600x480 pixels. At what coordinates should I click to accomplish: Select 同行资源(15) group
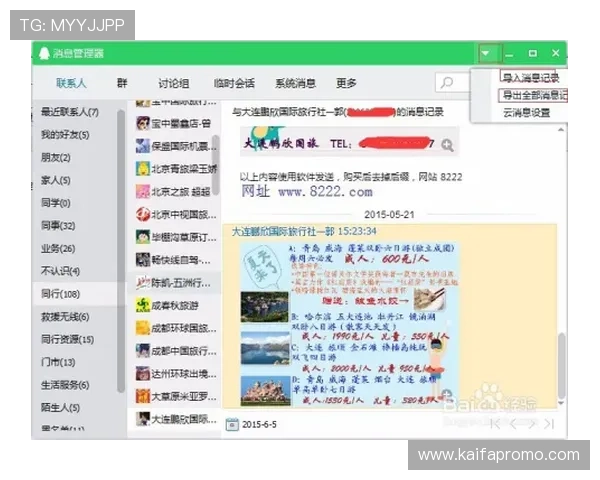[67, 339]
